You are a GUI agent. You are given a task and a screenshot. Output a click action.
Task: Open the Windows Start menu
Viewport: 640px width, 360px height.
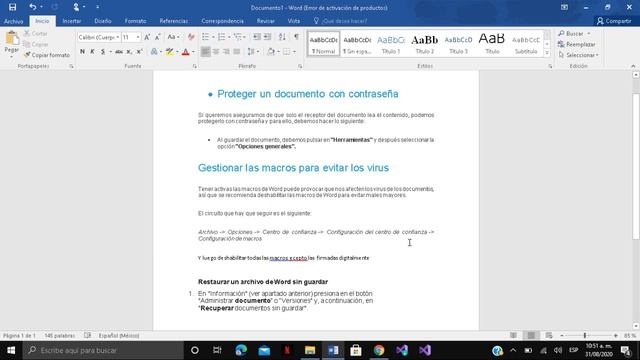pos(11,350)
